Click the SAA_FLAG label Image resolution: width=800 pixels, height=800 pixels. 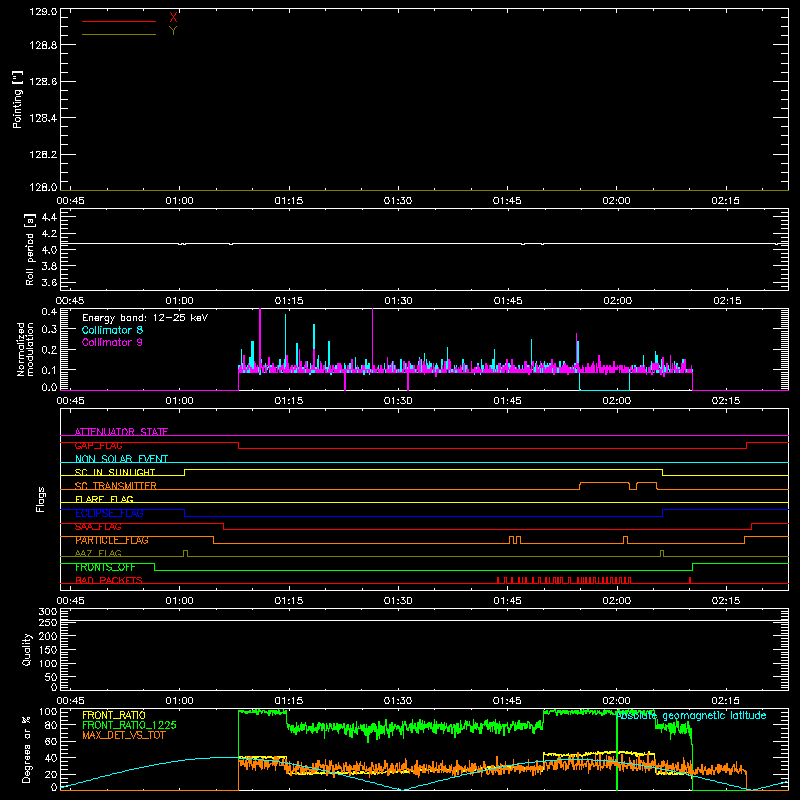point(98,527)
